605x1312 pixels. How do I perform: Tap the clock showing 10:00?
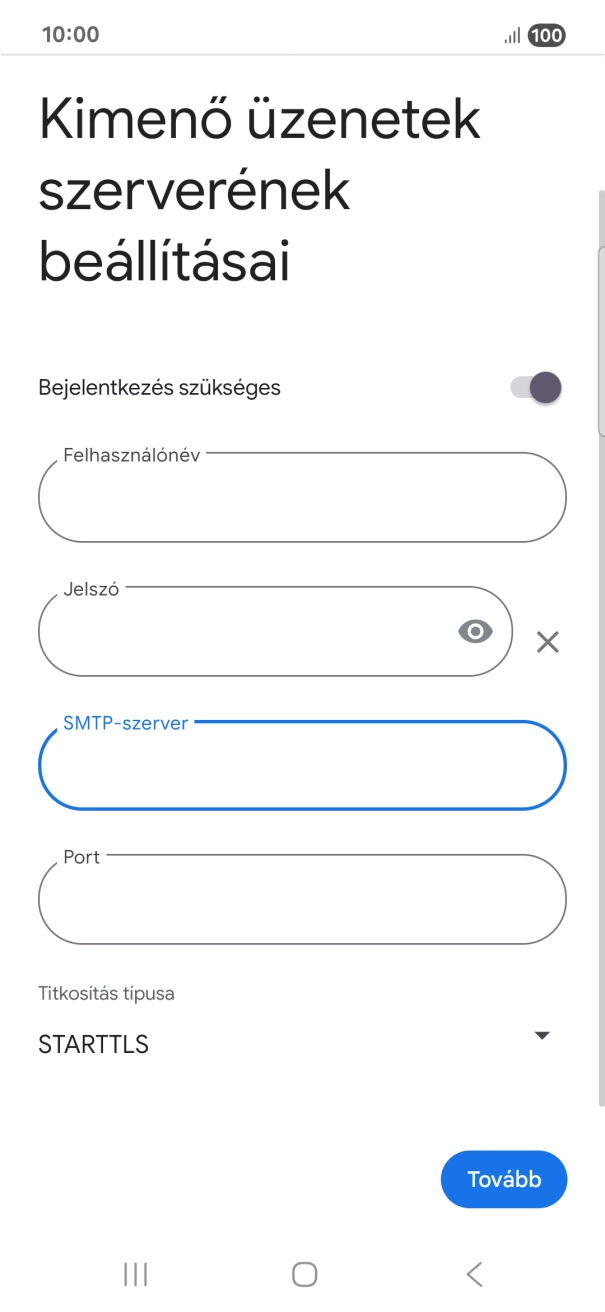tap(69, 35)
